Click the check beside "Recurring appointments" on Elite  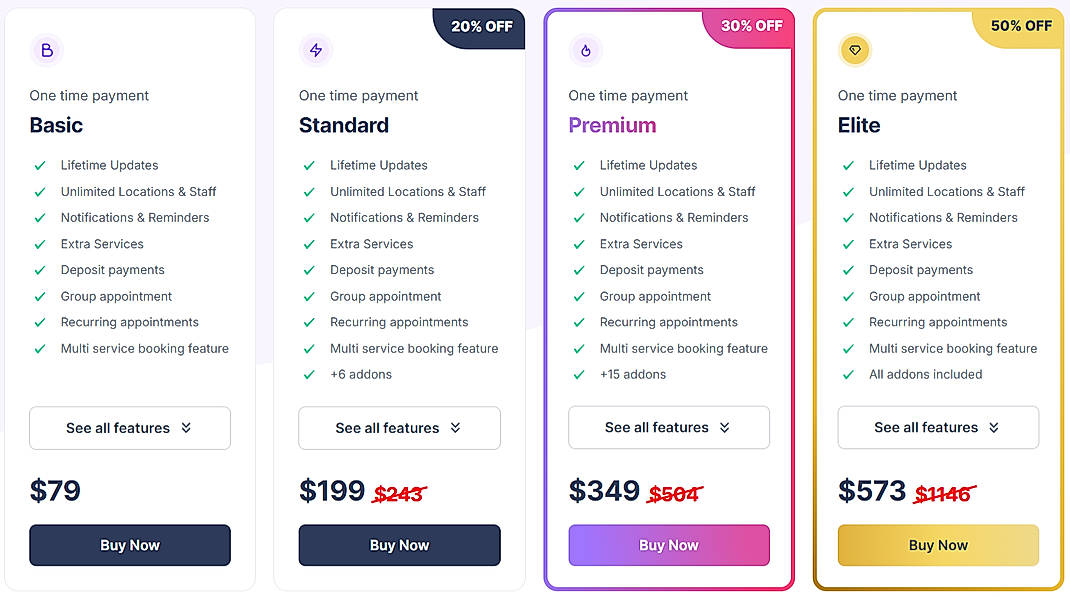point(848,322)
